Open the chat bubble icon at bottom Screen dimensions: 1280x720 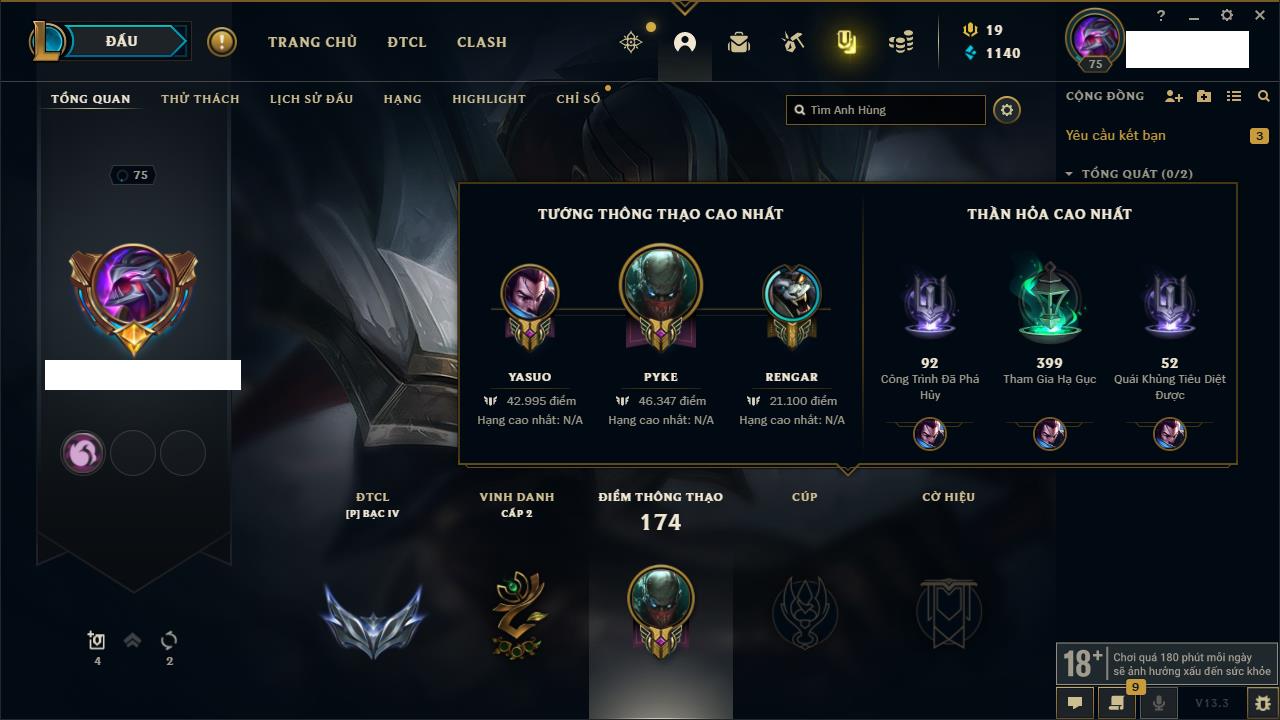(x=1075, y=703)
